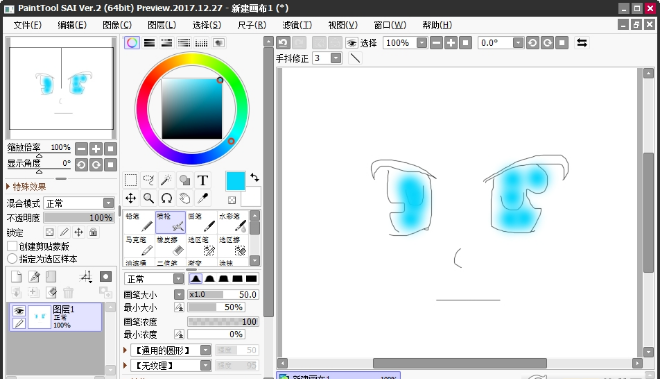Toggle selection visibility eye next to 选择
The height and width of the screenshot is (379, 661).
tap(351, 43)
